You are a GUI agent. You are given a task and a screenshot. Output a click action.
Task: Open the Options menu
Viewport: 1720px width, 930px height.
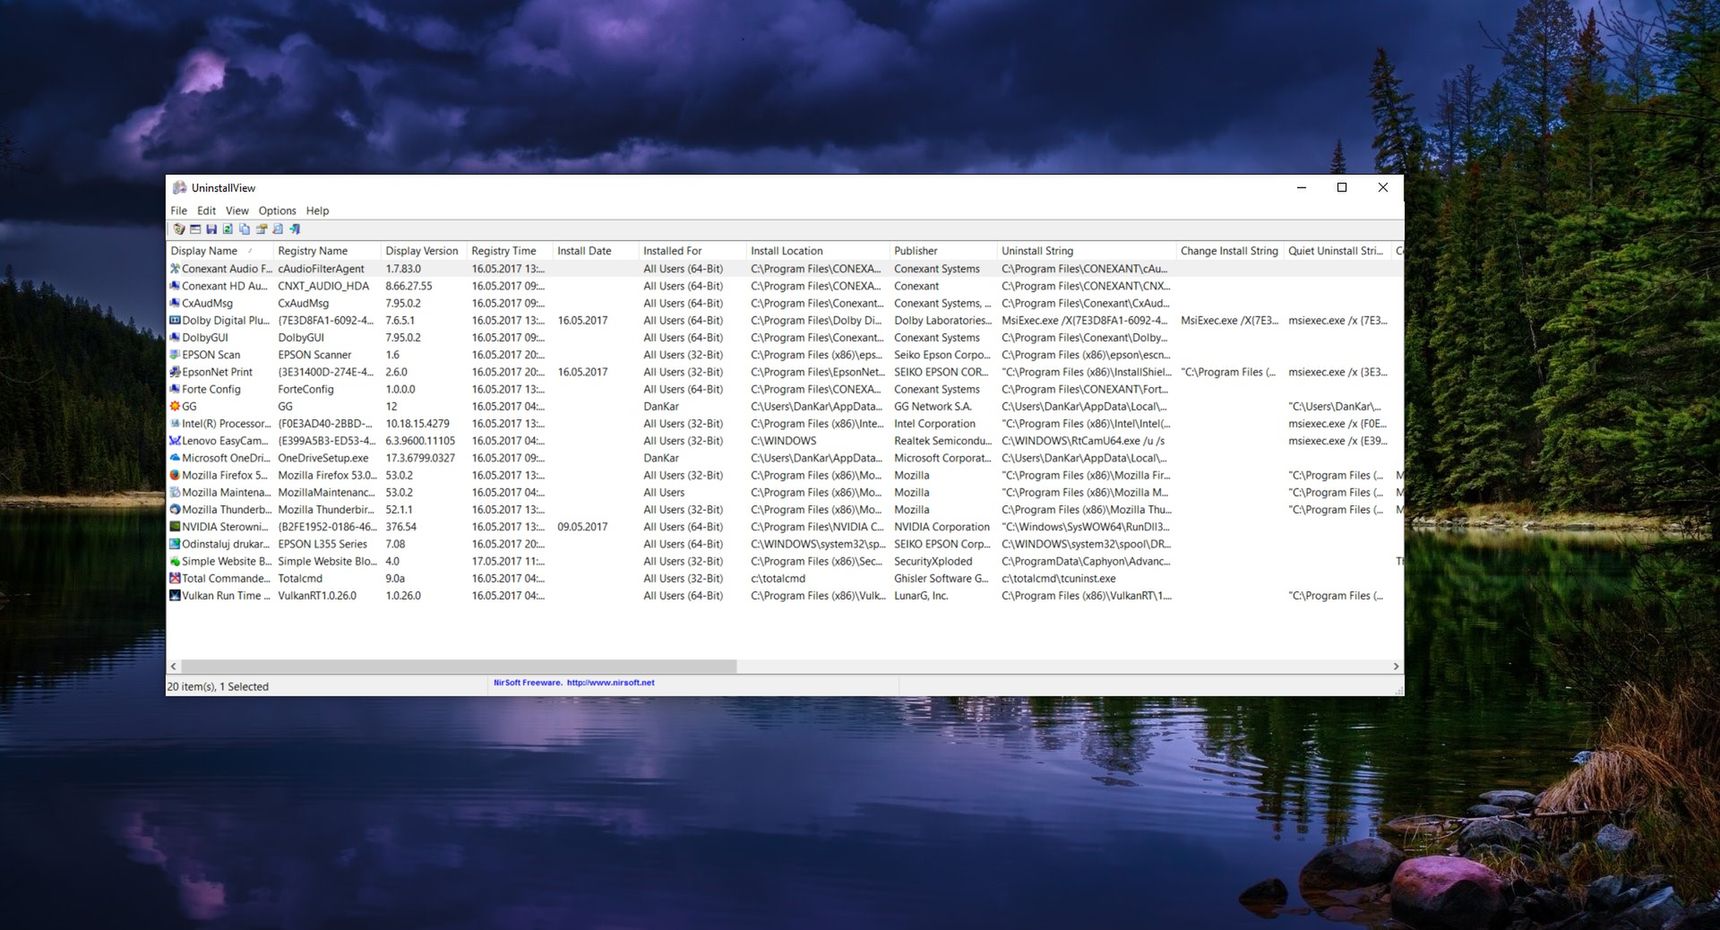click(277, 211)
